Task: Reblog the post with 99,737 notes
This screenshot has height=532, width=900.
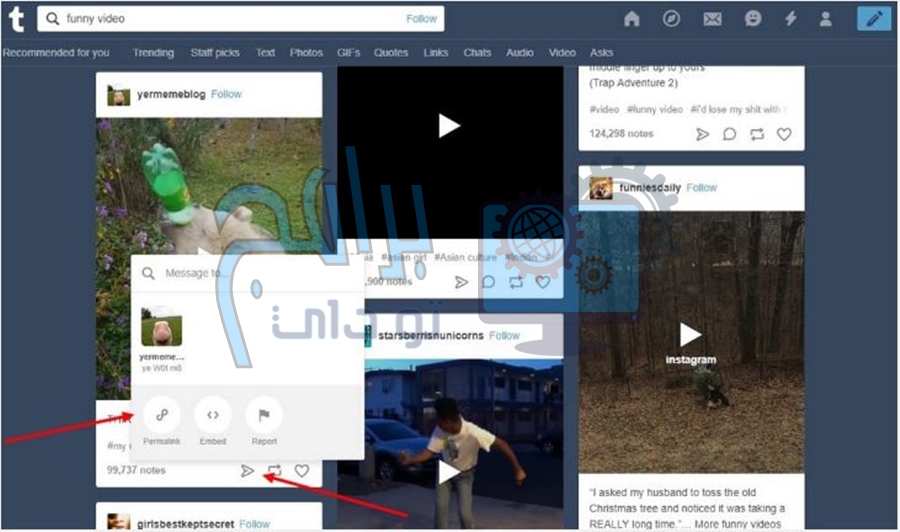Action: (275, 471)
